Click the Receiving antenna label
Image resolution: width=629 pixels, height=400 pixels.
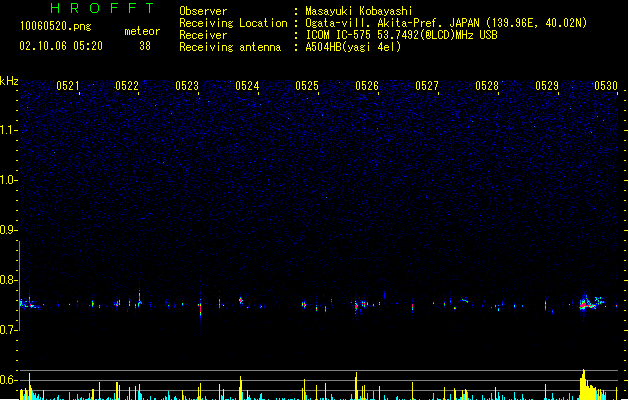click(230, 47)
